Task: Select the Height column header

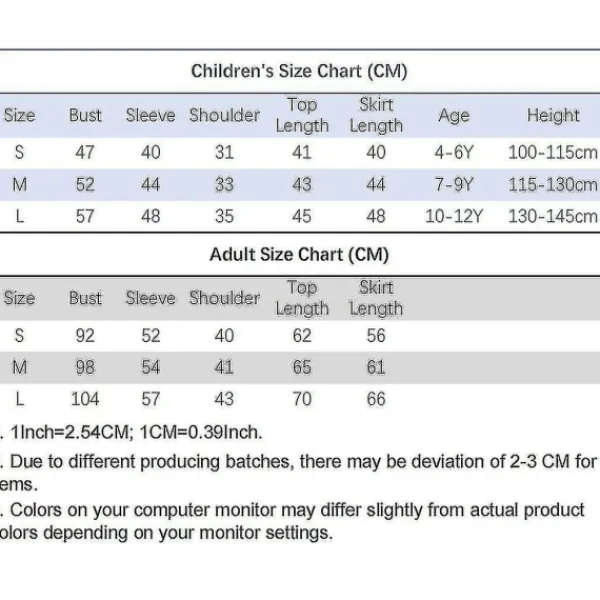Action: coord(553,115)
